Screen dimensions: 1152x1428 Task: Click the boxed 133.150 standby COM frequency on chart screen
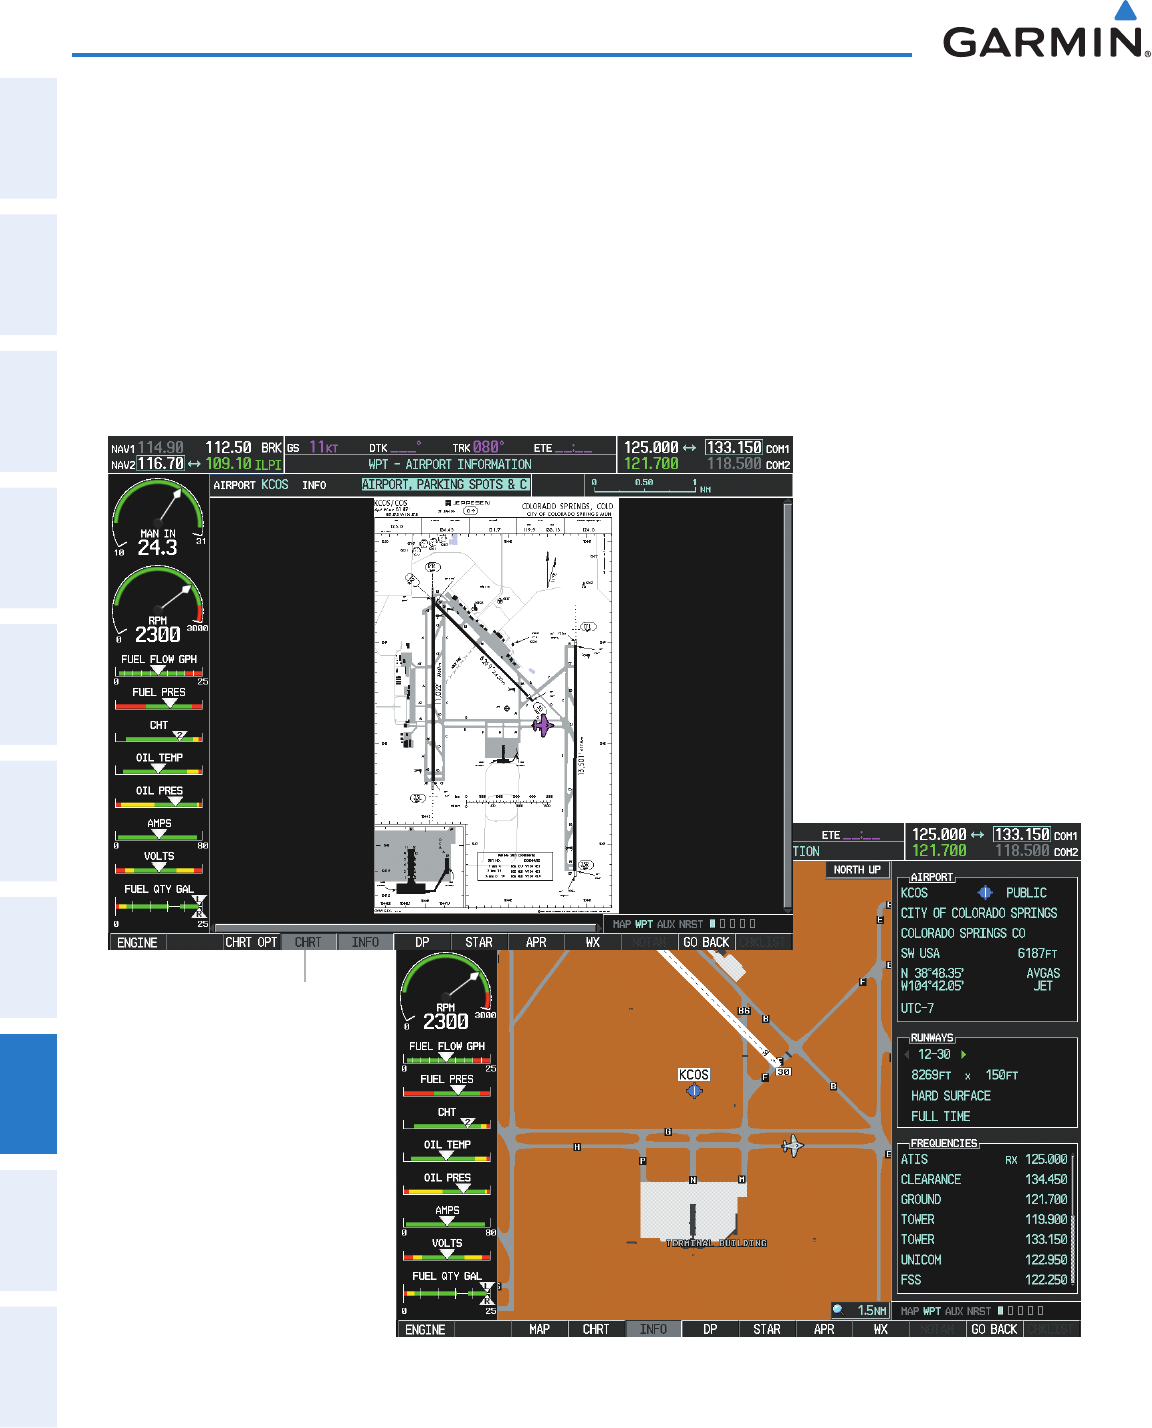pyautogui.click(x=734, y=448)
